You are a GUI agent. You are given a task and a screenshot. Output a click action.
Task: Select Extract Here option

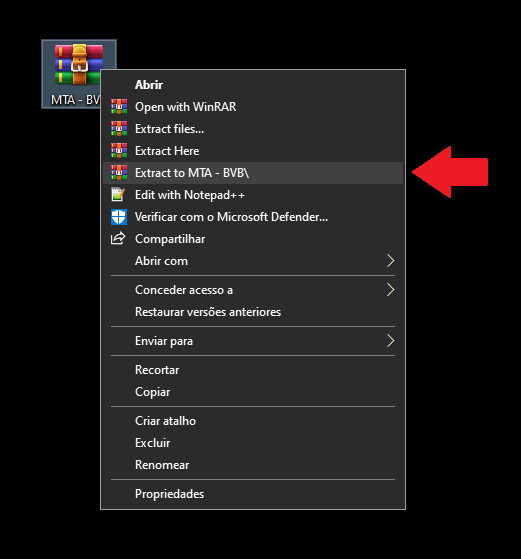[253, 151]
